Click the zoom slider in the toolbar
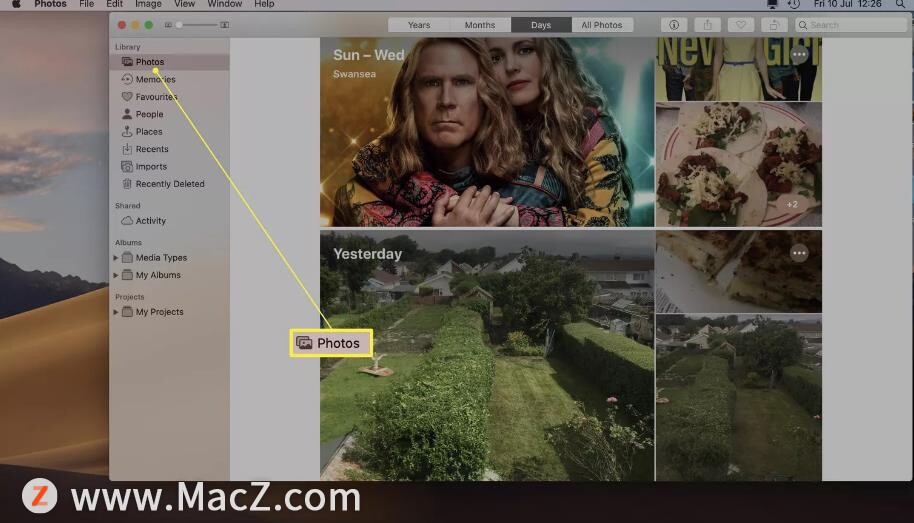The width and height of the screenshot is (914, 523). pyautogui.click(x=196, y=25)
